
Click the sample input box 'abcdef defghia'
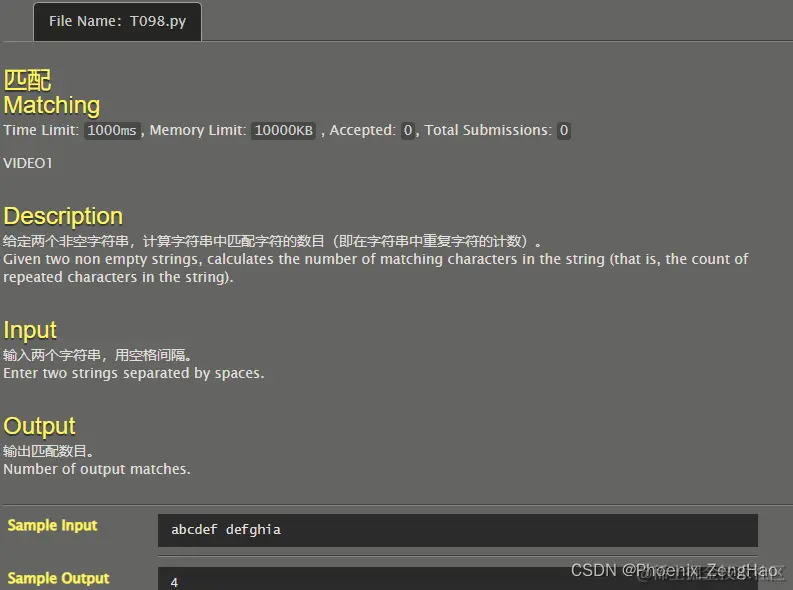[x=458, y=530]
